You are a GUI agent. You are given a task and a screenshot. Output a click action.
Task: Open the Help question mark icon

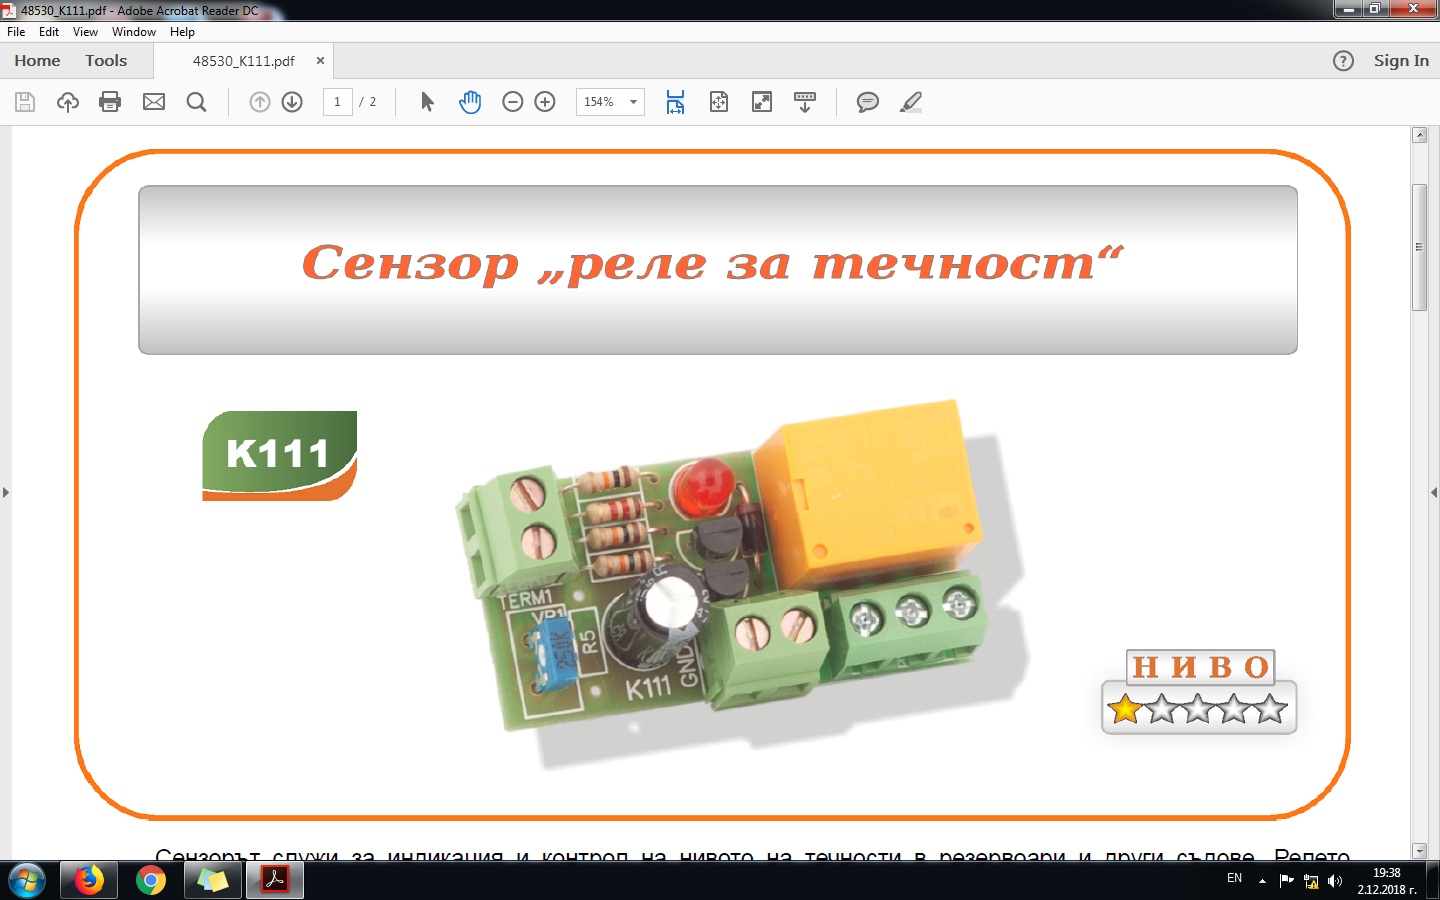pos(1344,61)
